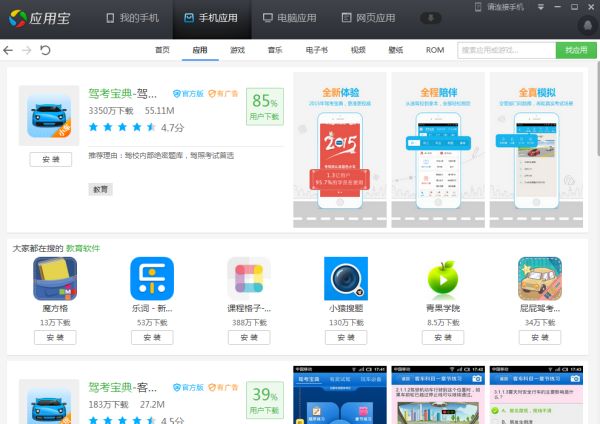The image size is (600, 424).
Task: Install 屁屁驾考 app
Action: (x=540, y=338)
